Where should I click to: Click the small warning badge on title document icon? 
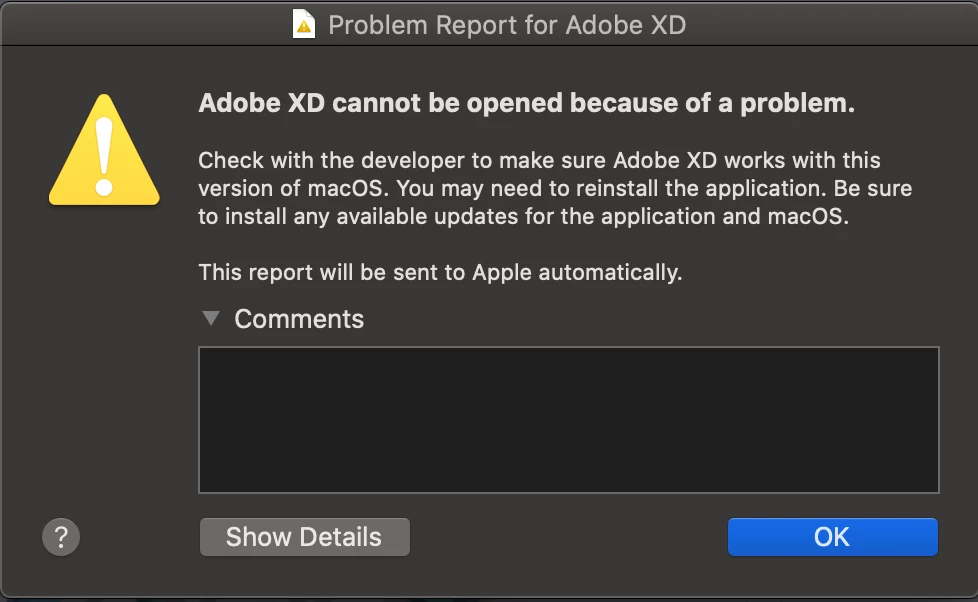click(304, 27)
